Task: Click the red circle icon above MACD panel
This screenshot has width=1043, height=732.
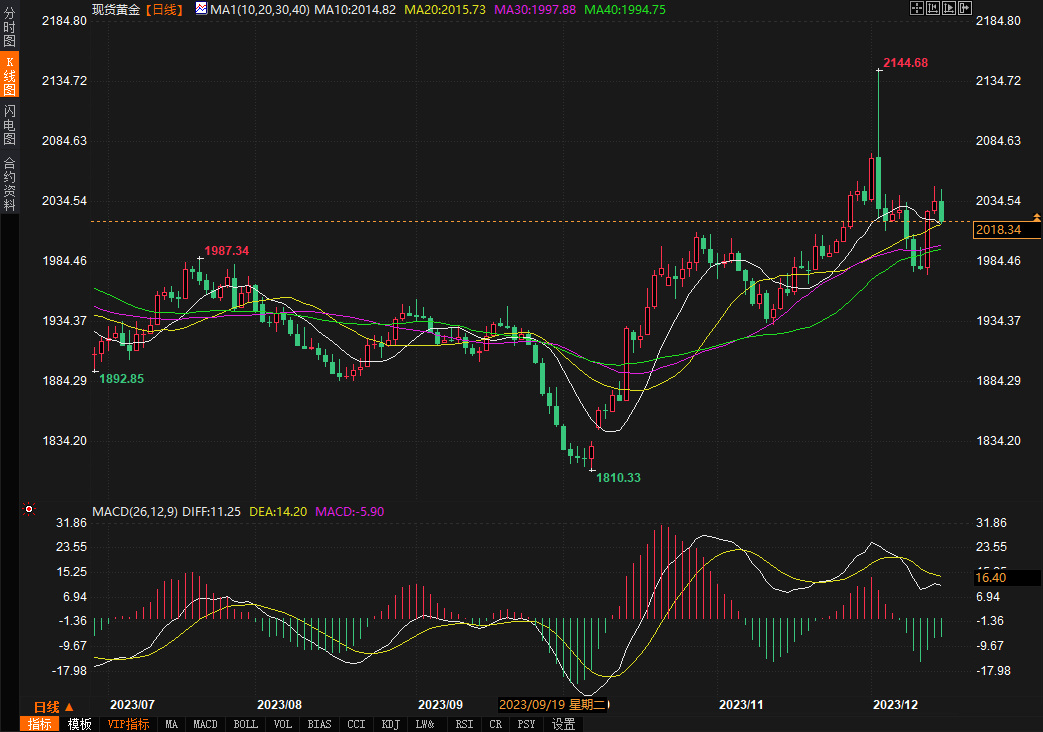Action: [x=29, y=509]
